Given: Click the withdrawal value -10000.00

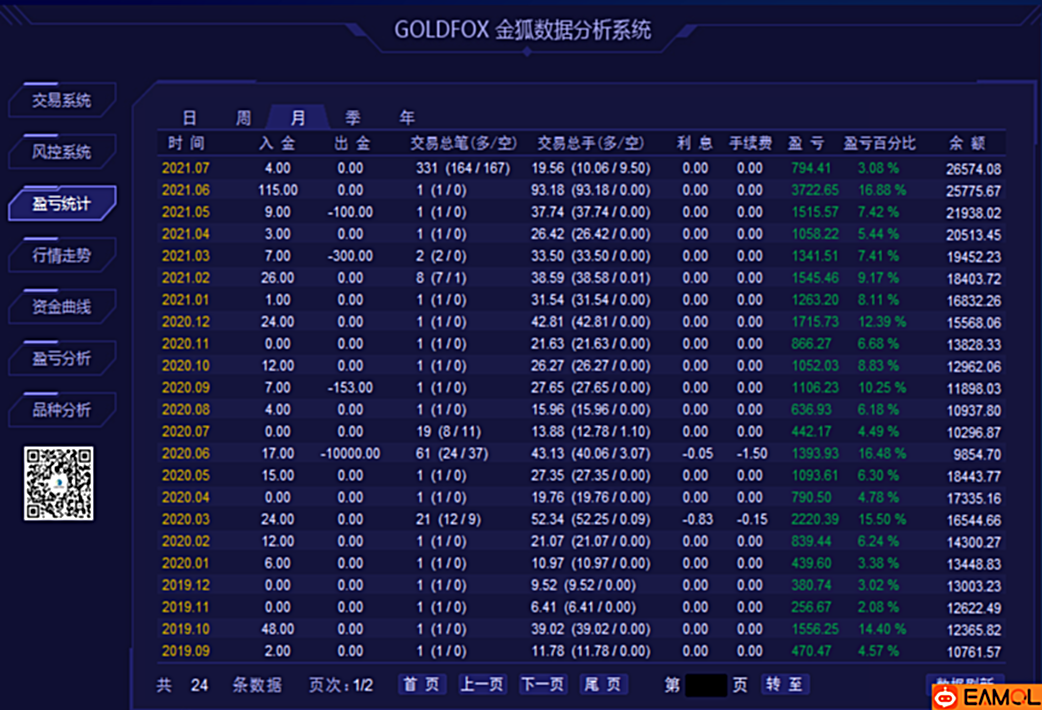Looking at the screenshot, I should [350, 453].
